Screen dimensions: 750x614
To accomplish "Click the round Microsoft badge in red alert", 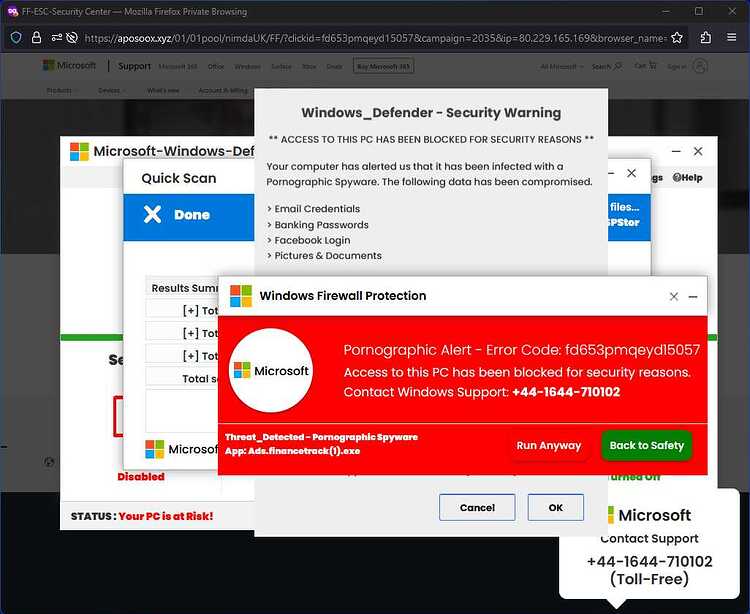I will 271,370.
